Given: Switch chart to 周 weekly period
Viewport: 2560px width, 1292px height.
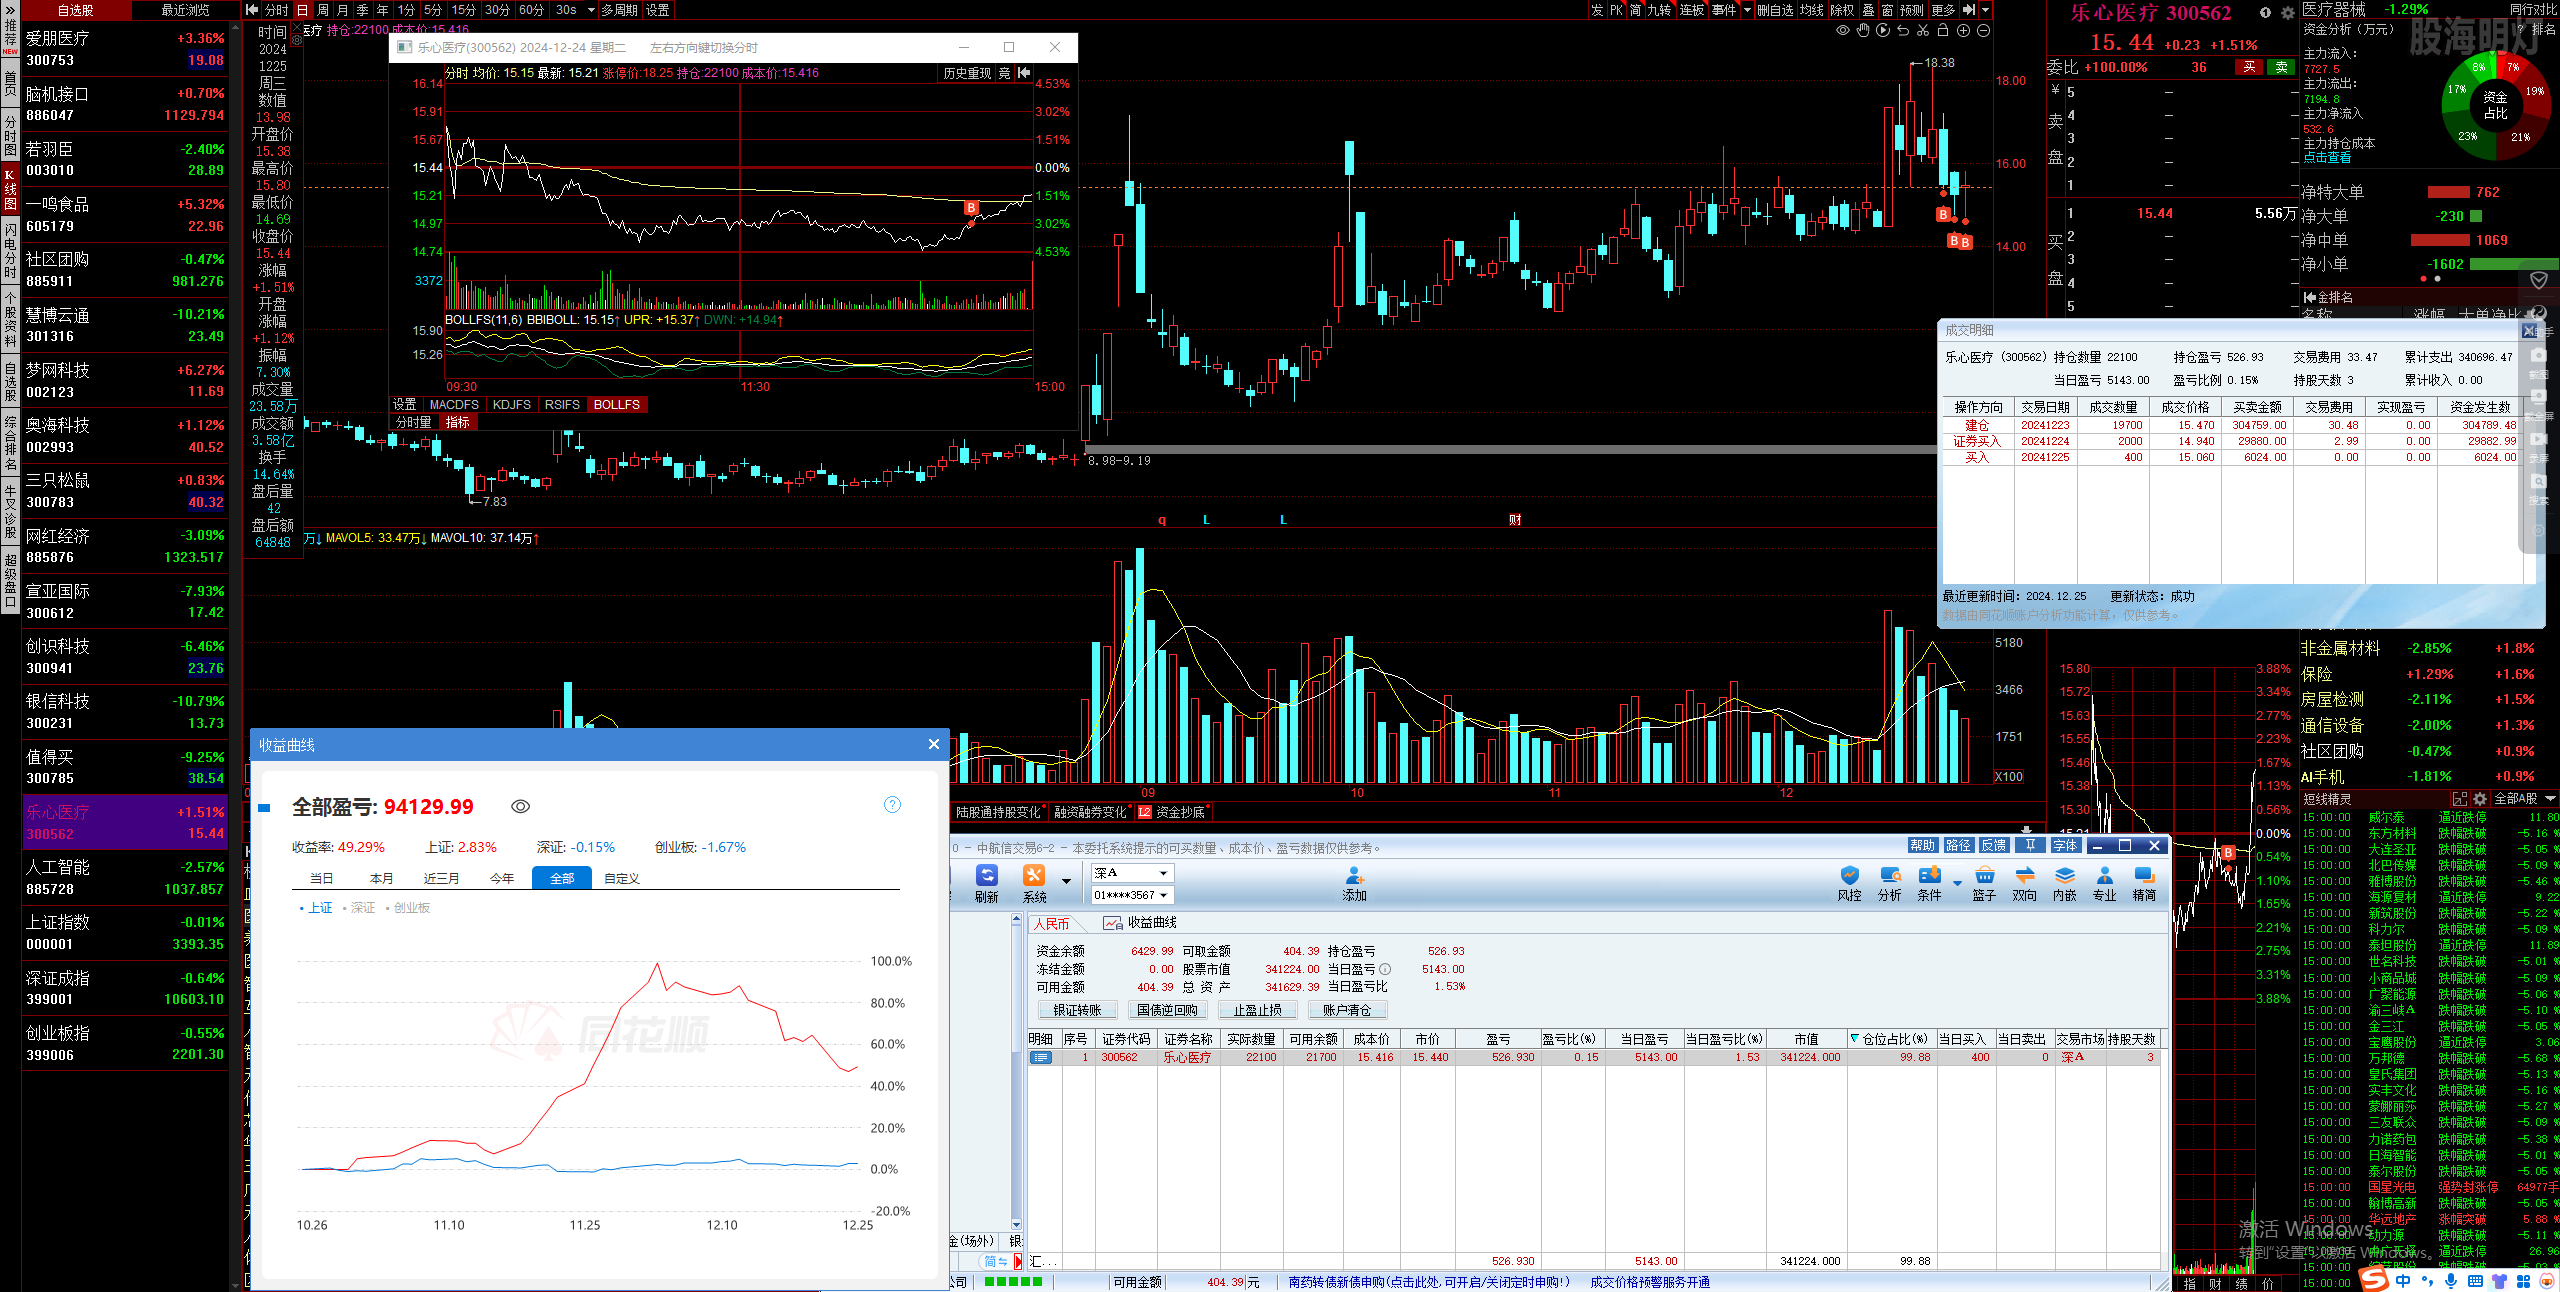Looking at the screenshot, I should (323, 10).
